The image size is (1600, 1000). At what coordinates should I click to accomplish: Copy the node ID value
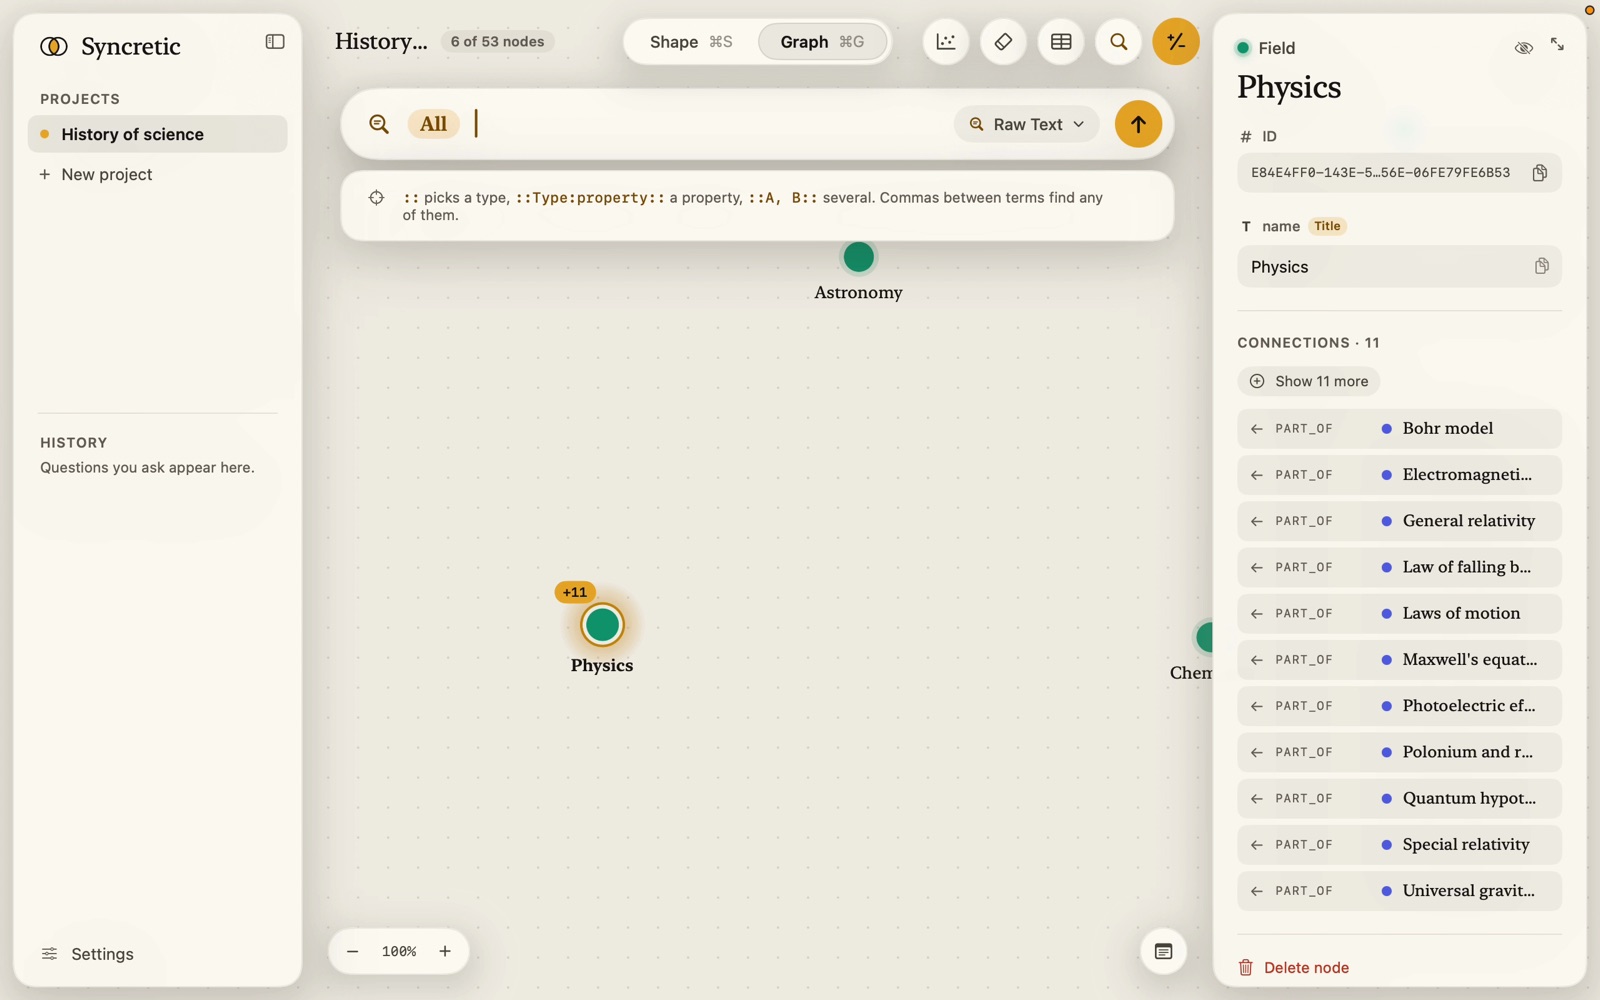(x=1540, y=173)
